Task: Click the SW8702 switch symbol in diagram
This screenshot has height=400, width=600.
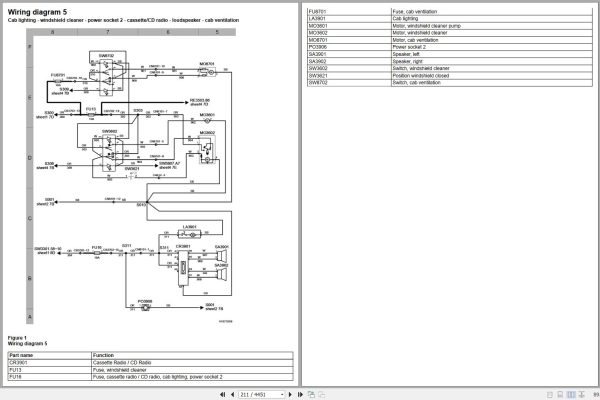Action: 106,77
